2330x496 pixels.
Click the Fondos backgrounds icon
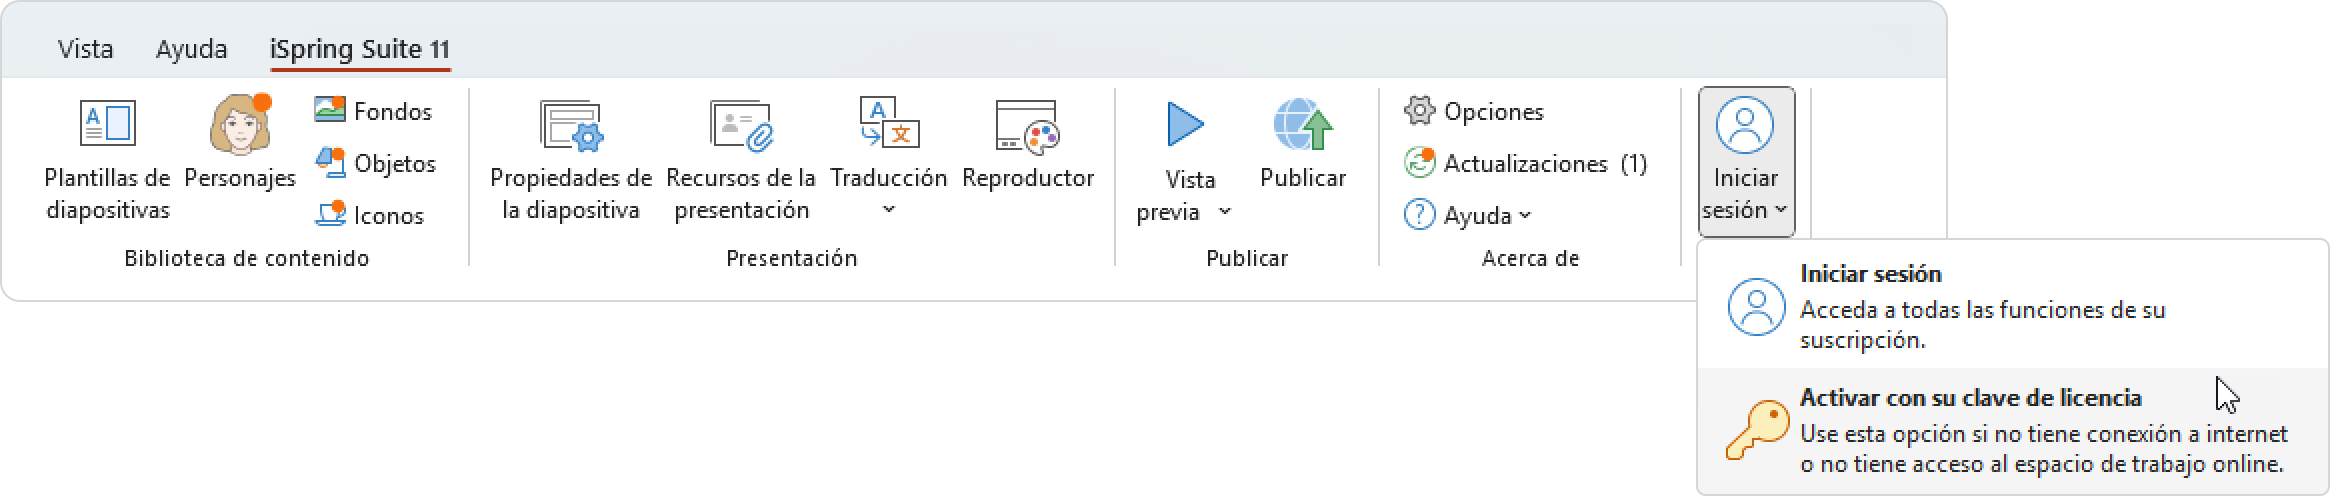(x=330, y=111)
